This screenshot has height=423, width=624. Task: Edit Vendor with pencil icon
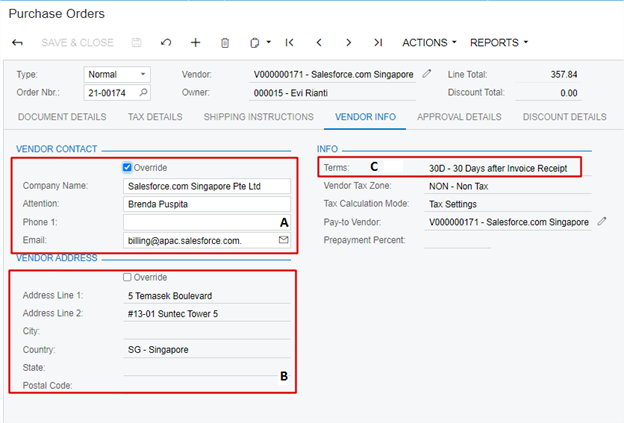[427, 74]
